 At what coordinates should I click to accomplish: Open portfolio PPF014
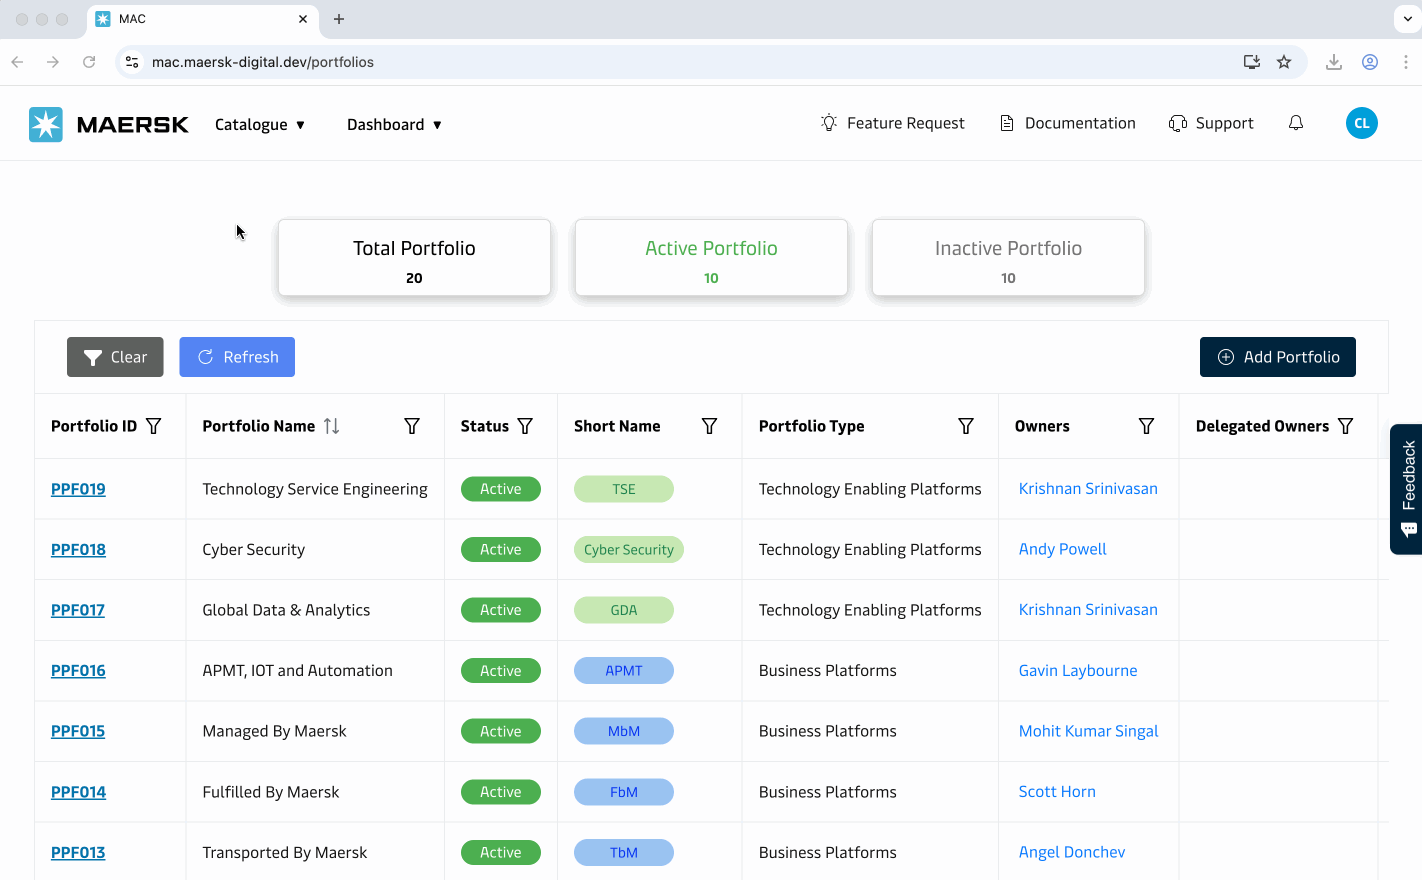click(x=78, y=792)
